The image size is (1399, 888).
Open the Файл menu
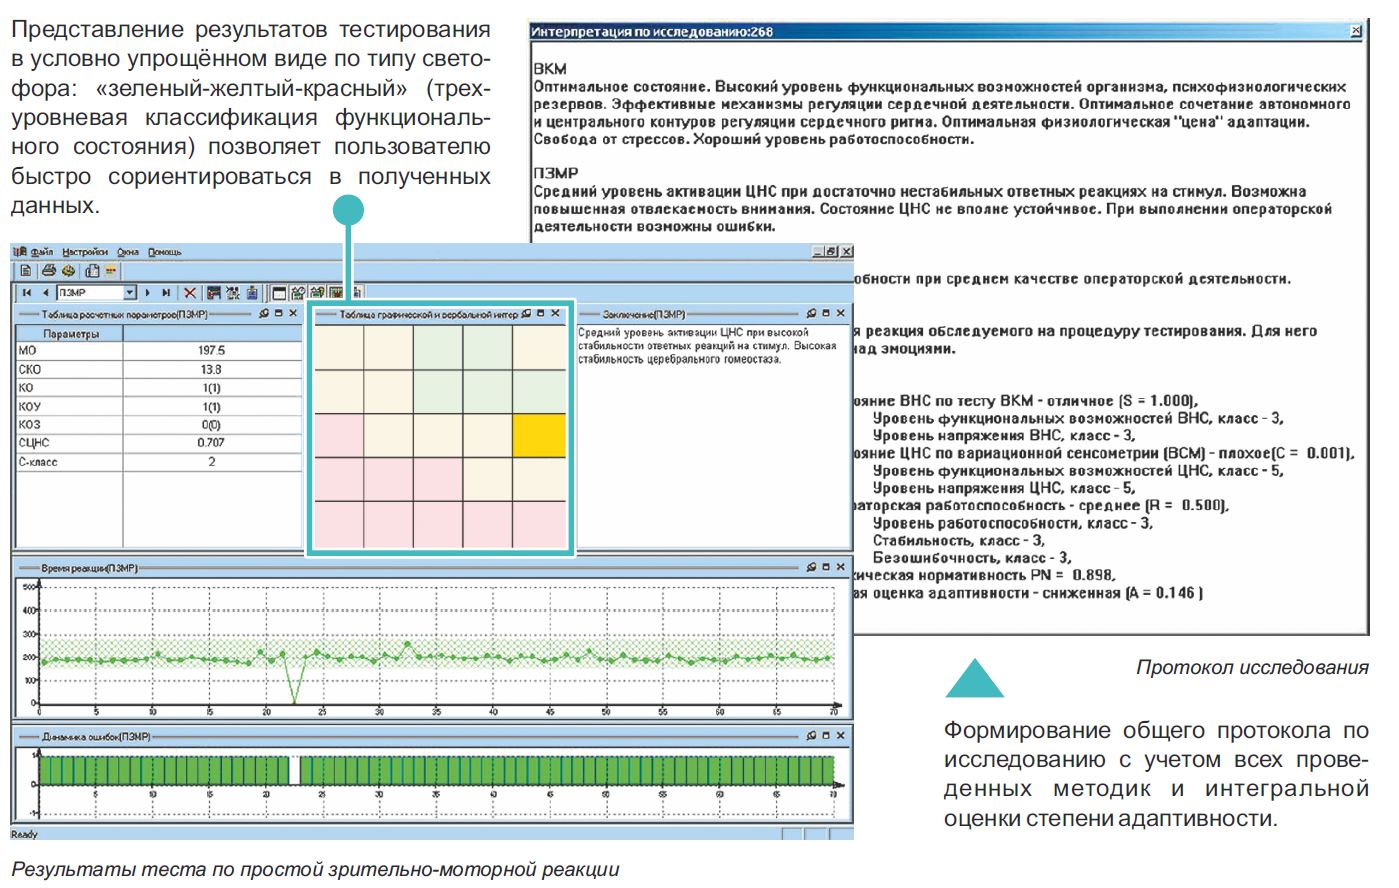[41, 252]
